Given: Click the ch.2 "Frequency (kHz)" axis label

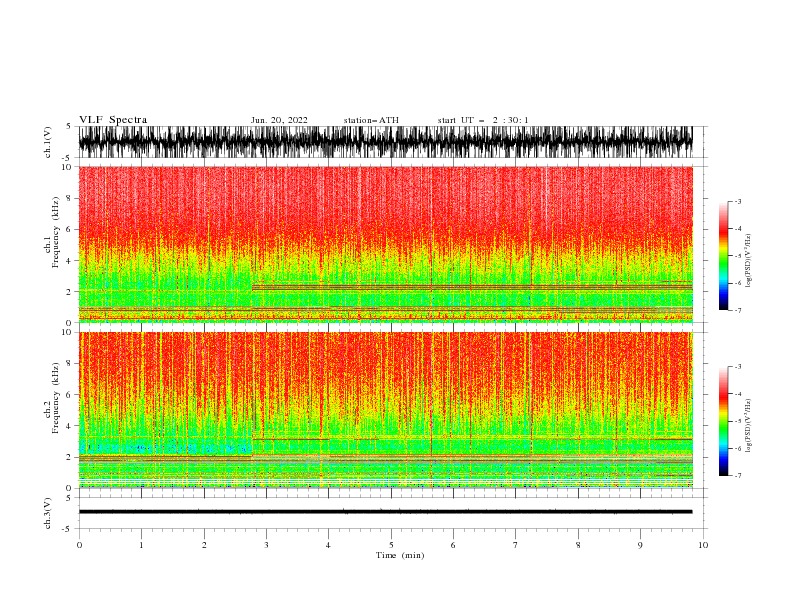Looking at the screenshot, I should coord(56,398).
